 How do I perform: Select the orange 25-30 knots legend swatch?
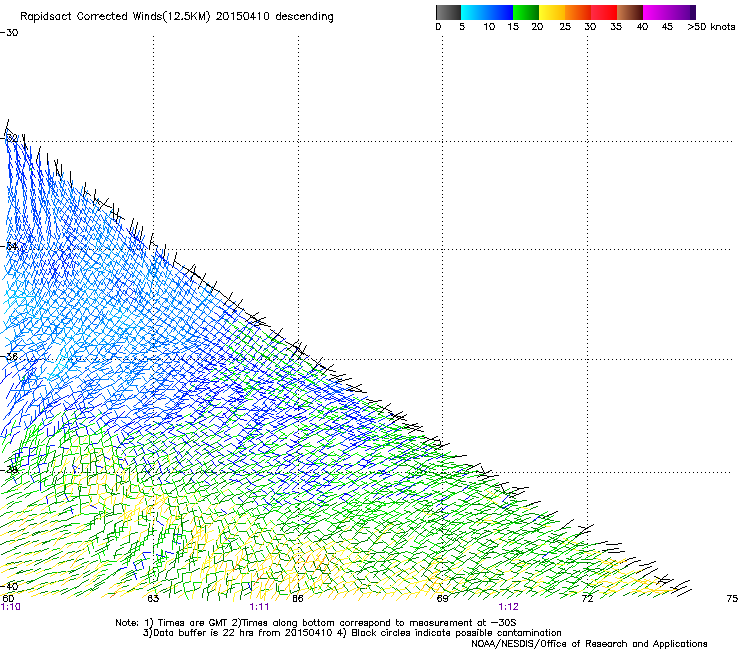tap(578, 12)
